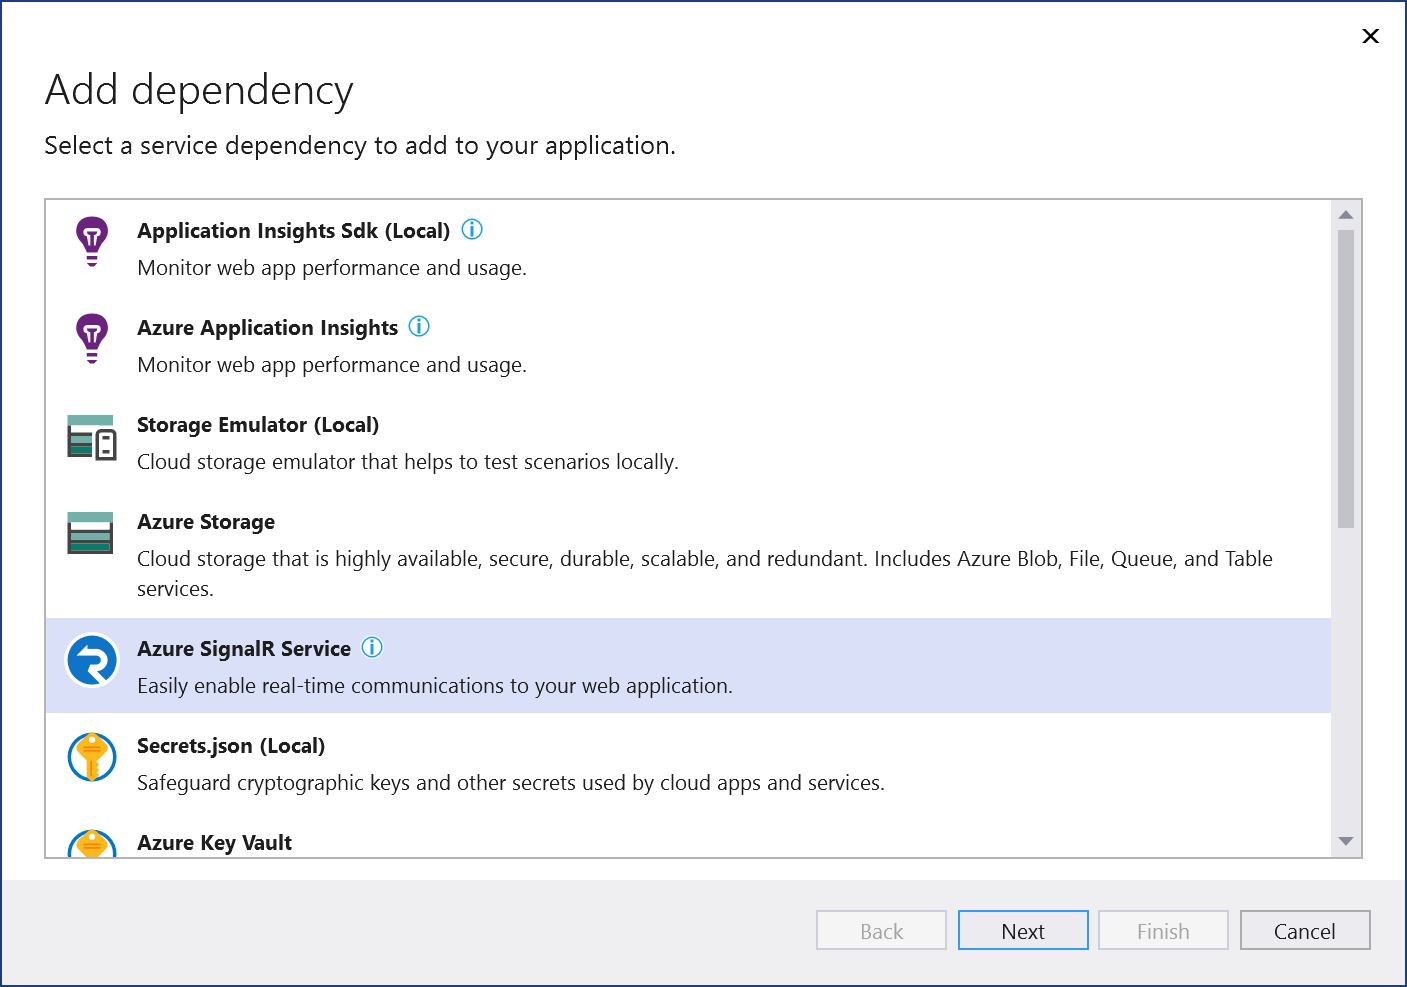Image resolution: width=1407 pixels, height=987 pixels.
Task: Click the Azure SignalR Service circular icon
Action: 92,661
